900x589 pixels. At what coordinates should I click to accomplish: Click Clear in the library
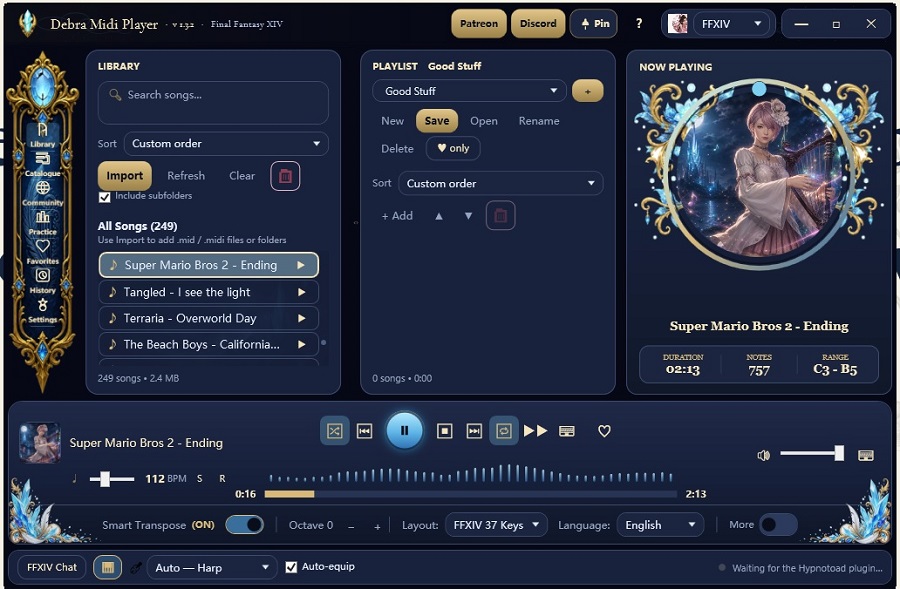242,176
